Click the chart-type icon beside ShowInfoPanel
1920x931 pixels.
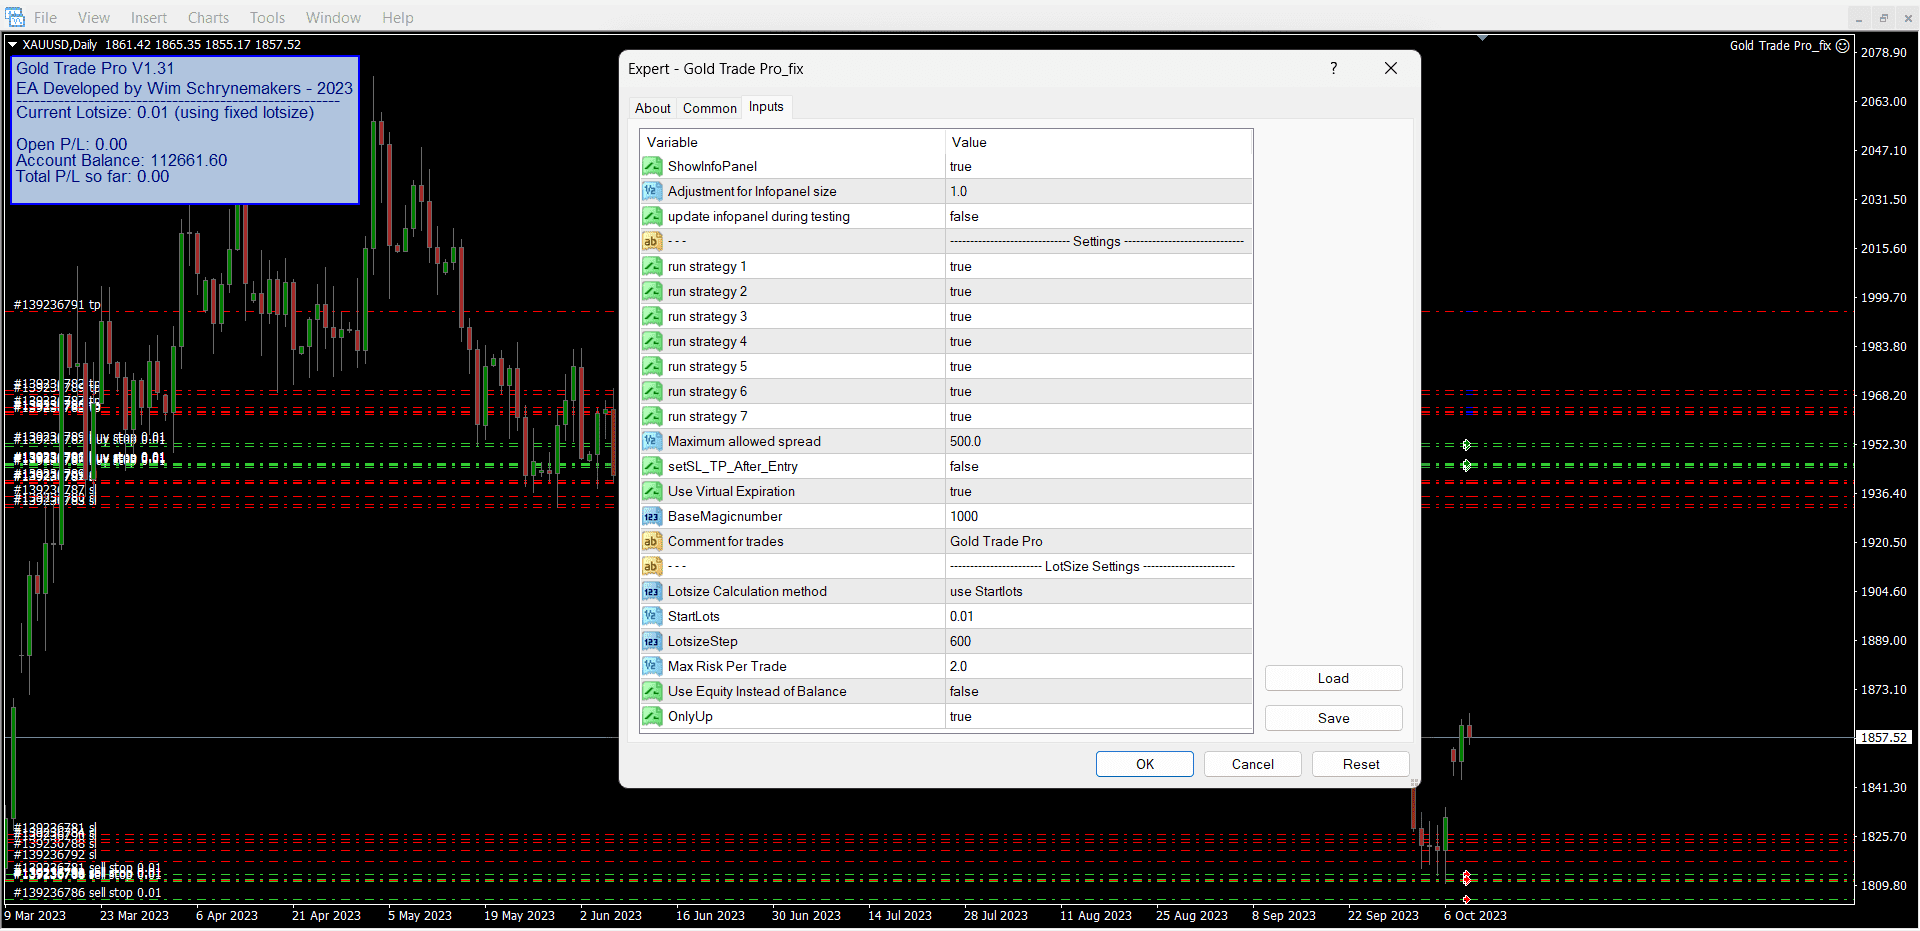(x=652, y=166)
